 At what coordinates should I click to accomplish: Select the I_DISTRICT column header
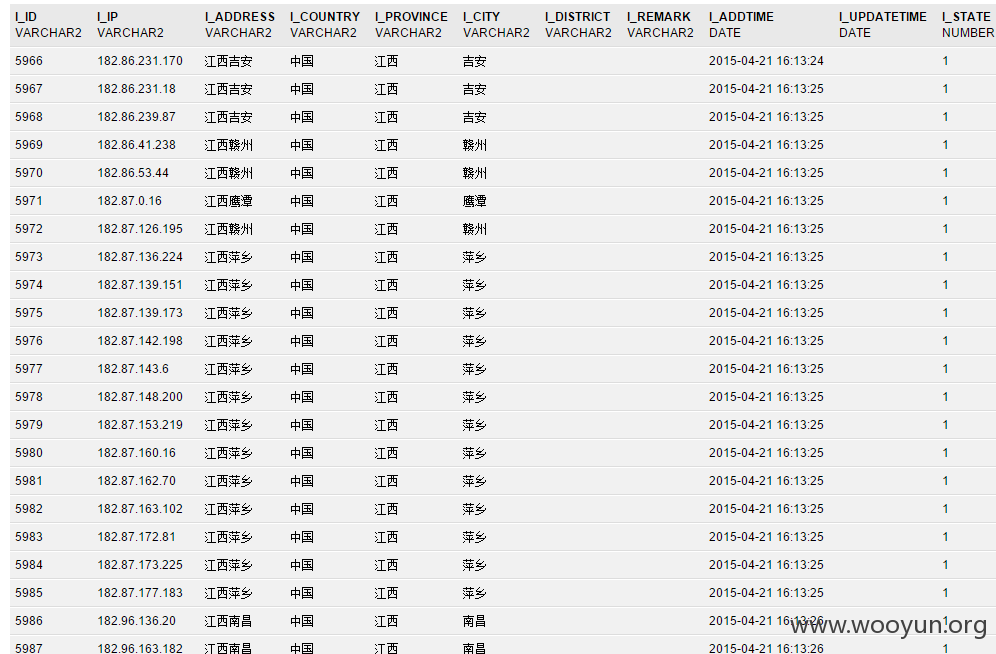point(577,17)
